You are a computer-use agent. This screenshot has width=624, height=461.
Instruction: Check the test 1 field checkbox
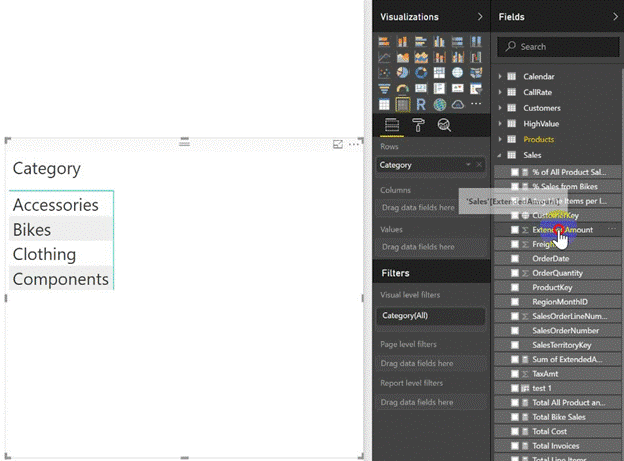(515, 388)
